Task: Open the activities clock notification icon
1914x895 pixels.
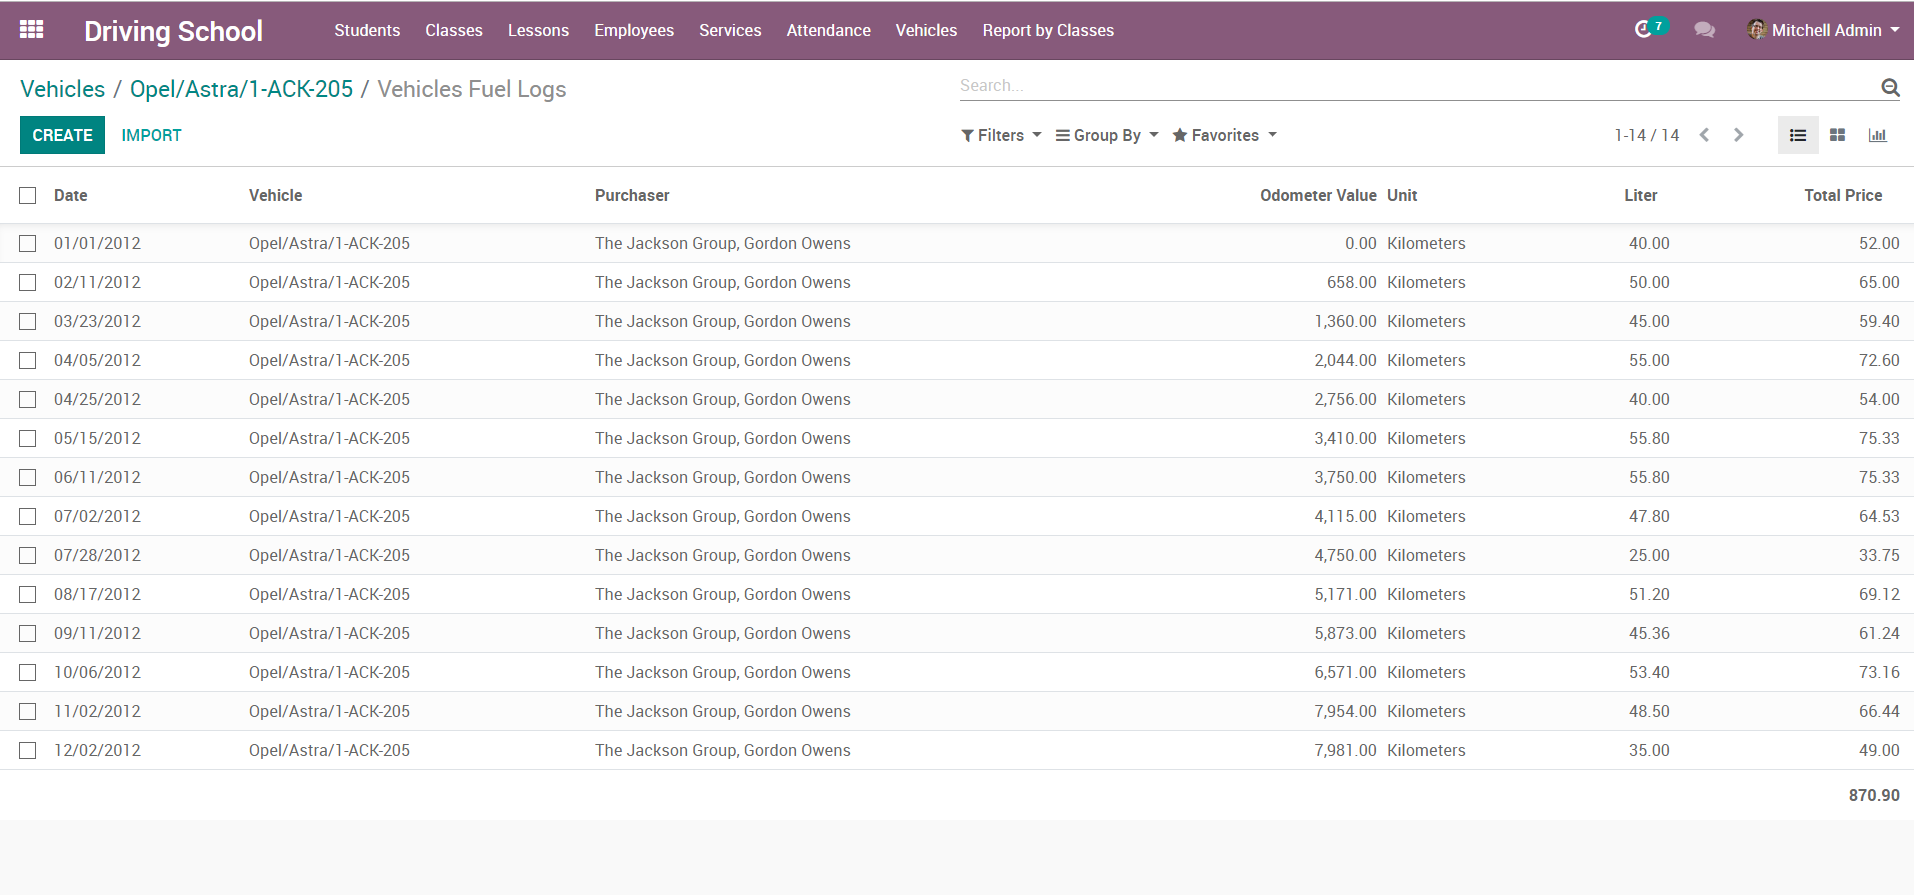Action: point(1643,30)
